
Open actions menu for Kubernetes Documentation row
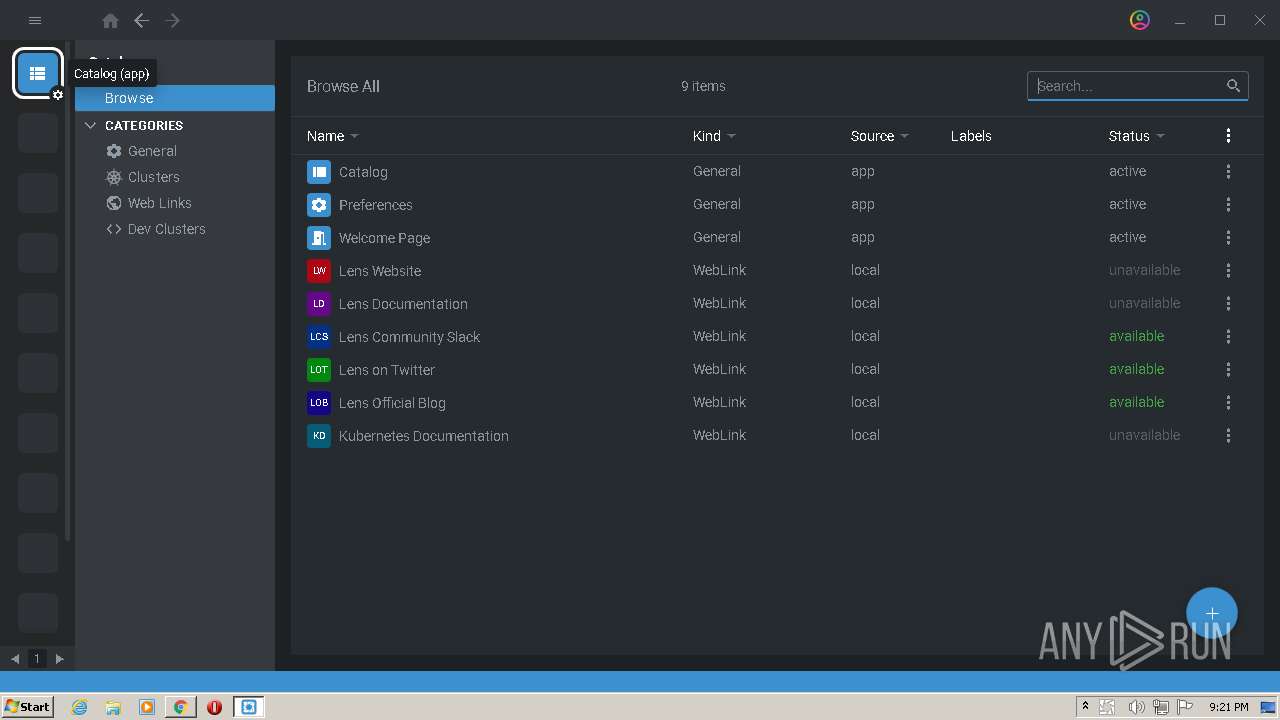pos(1228,436)
